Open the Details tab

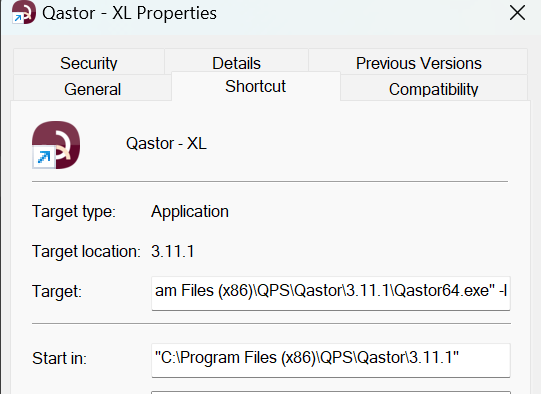coord(236,62)
